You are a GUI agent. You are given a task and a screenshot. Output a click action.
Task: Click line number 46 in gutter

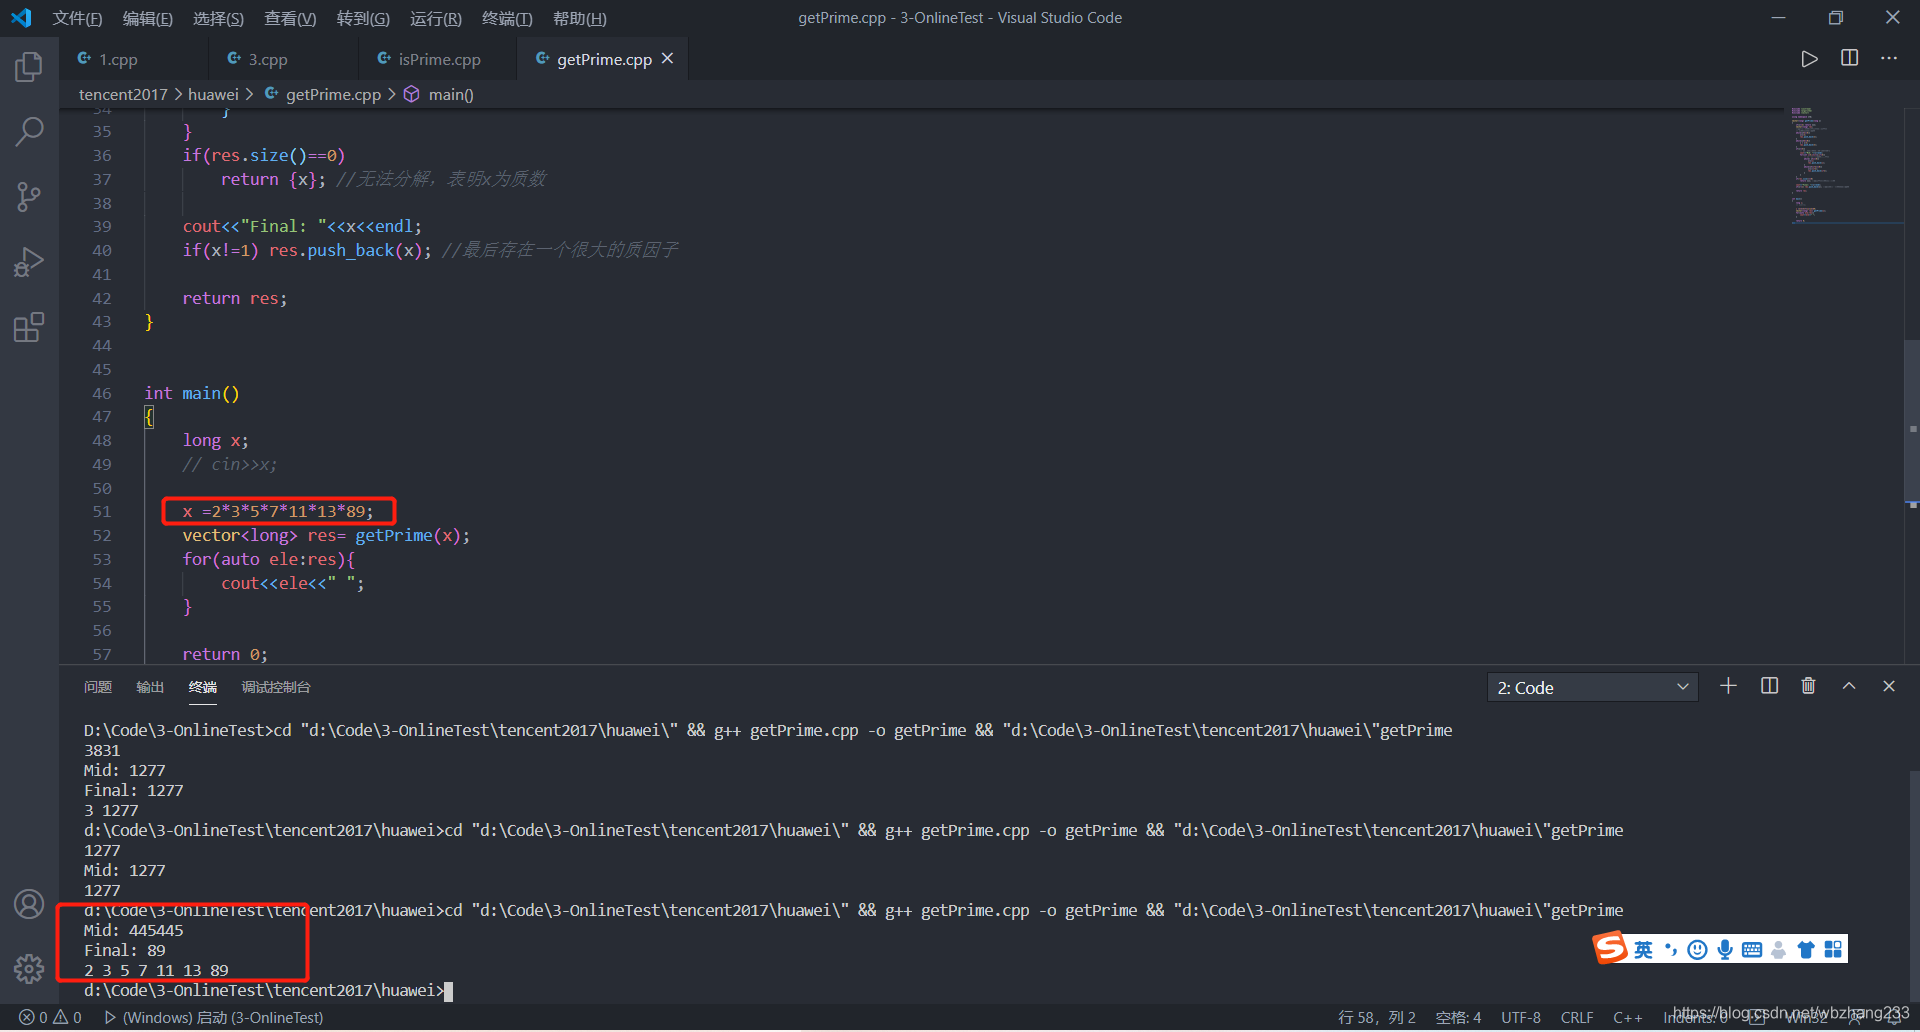coord(102,393)
